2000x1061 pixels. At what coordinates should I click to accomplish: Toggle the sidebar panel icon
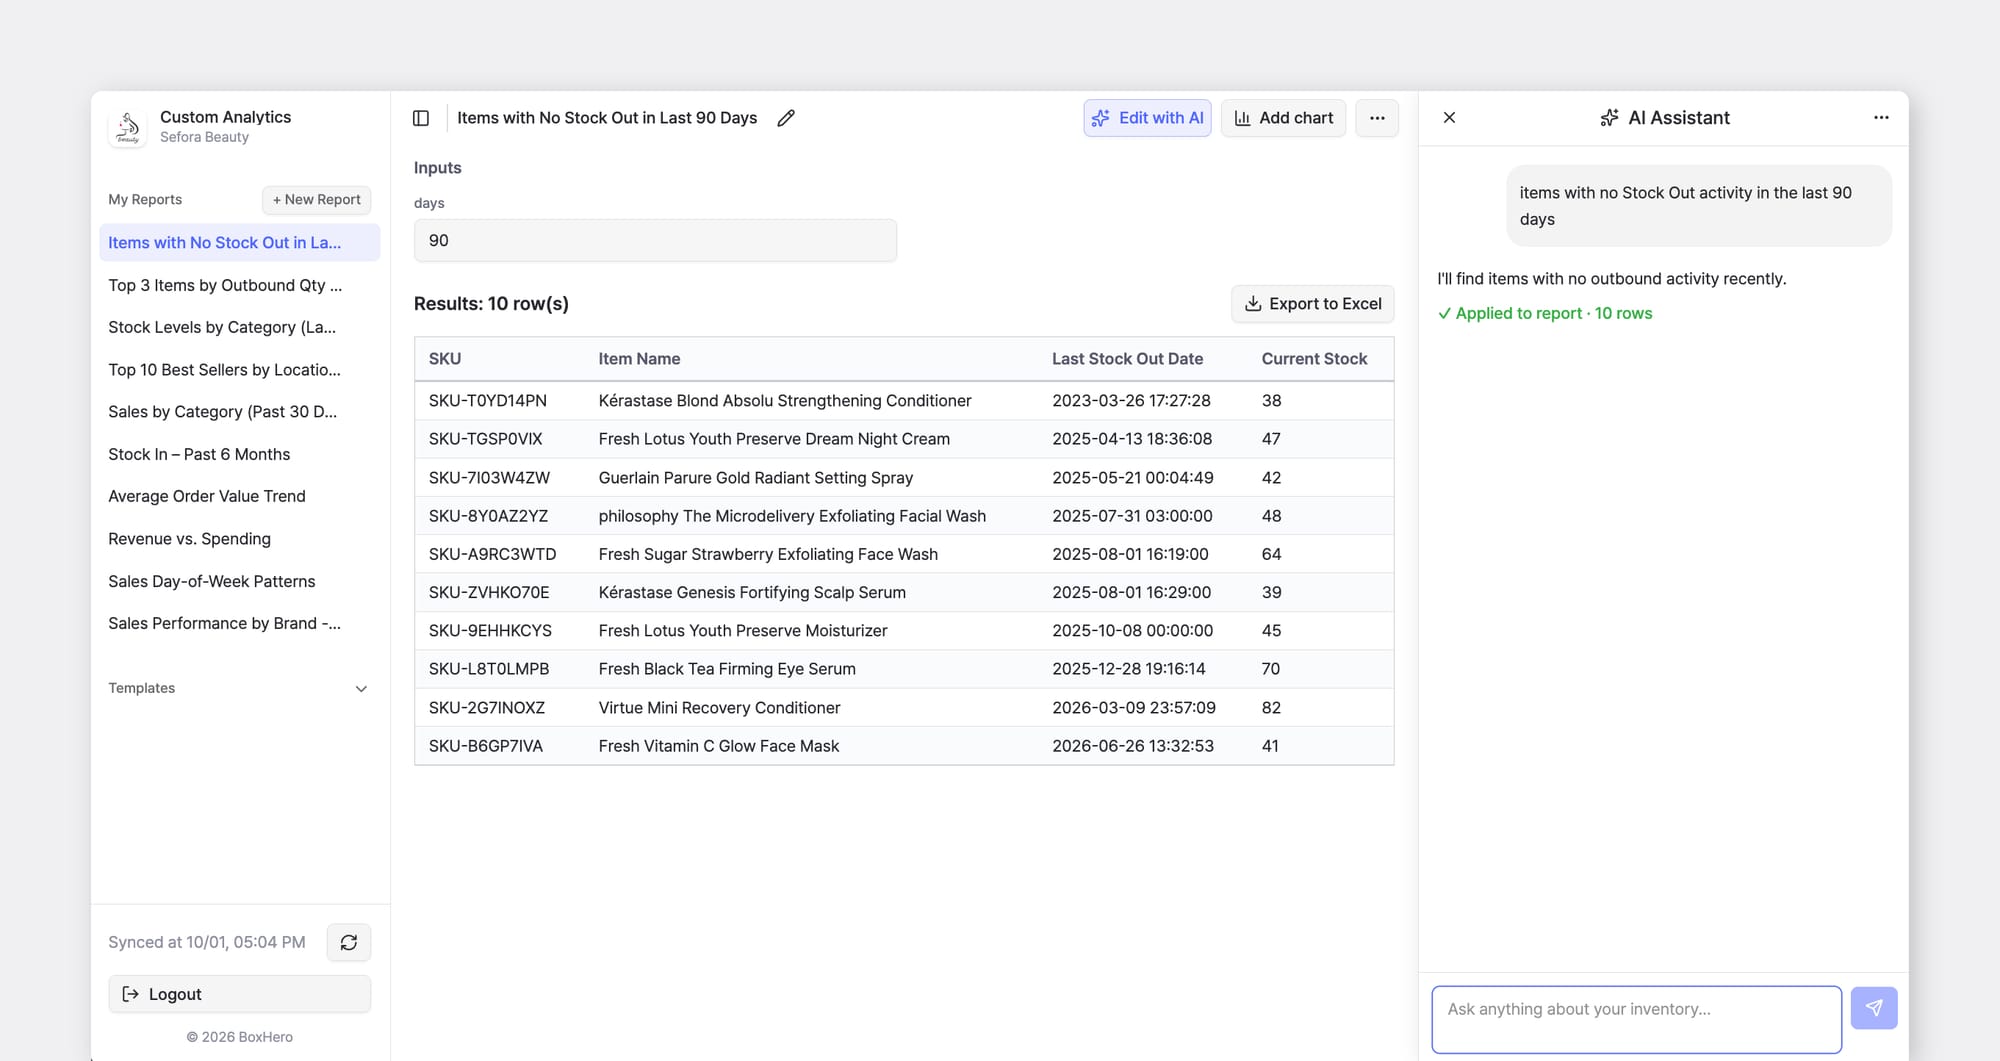pyautogui.click(x=421, y=118)
